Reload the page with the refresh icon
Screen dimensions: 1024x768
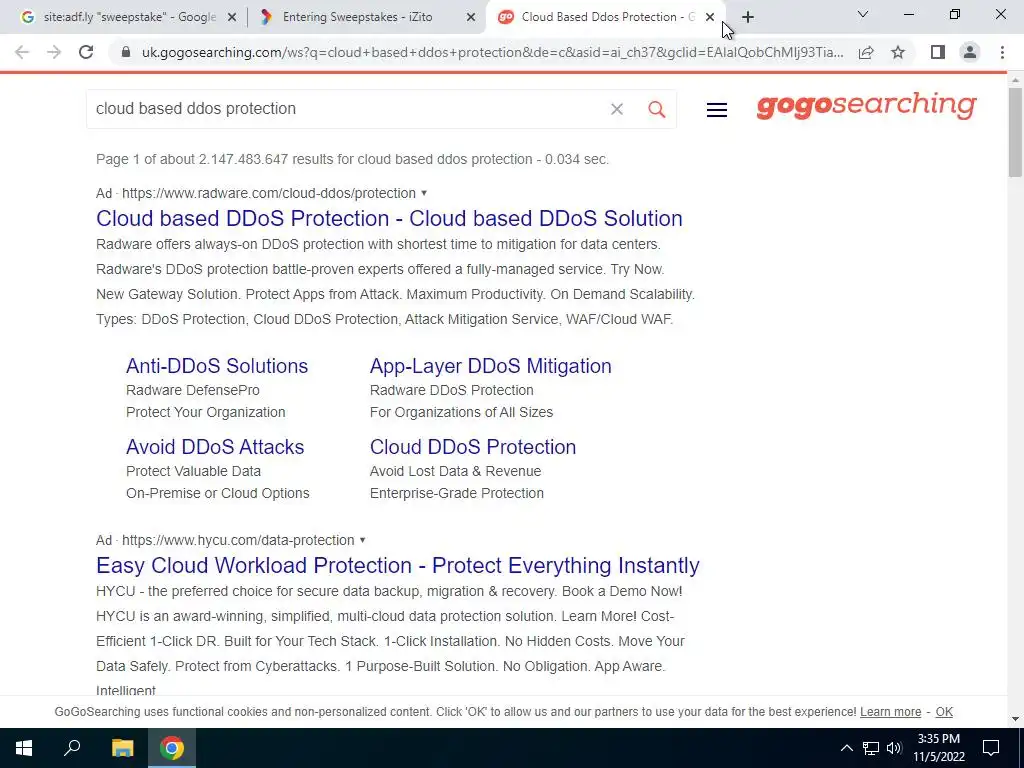coord(86,52)
